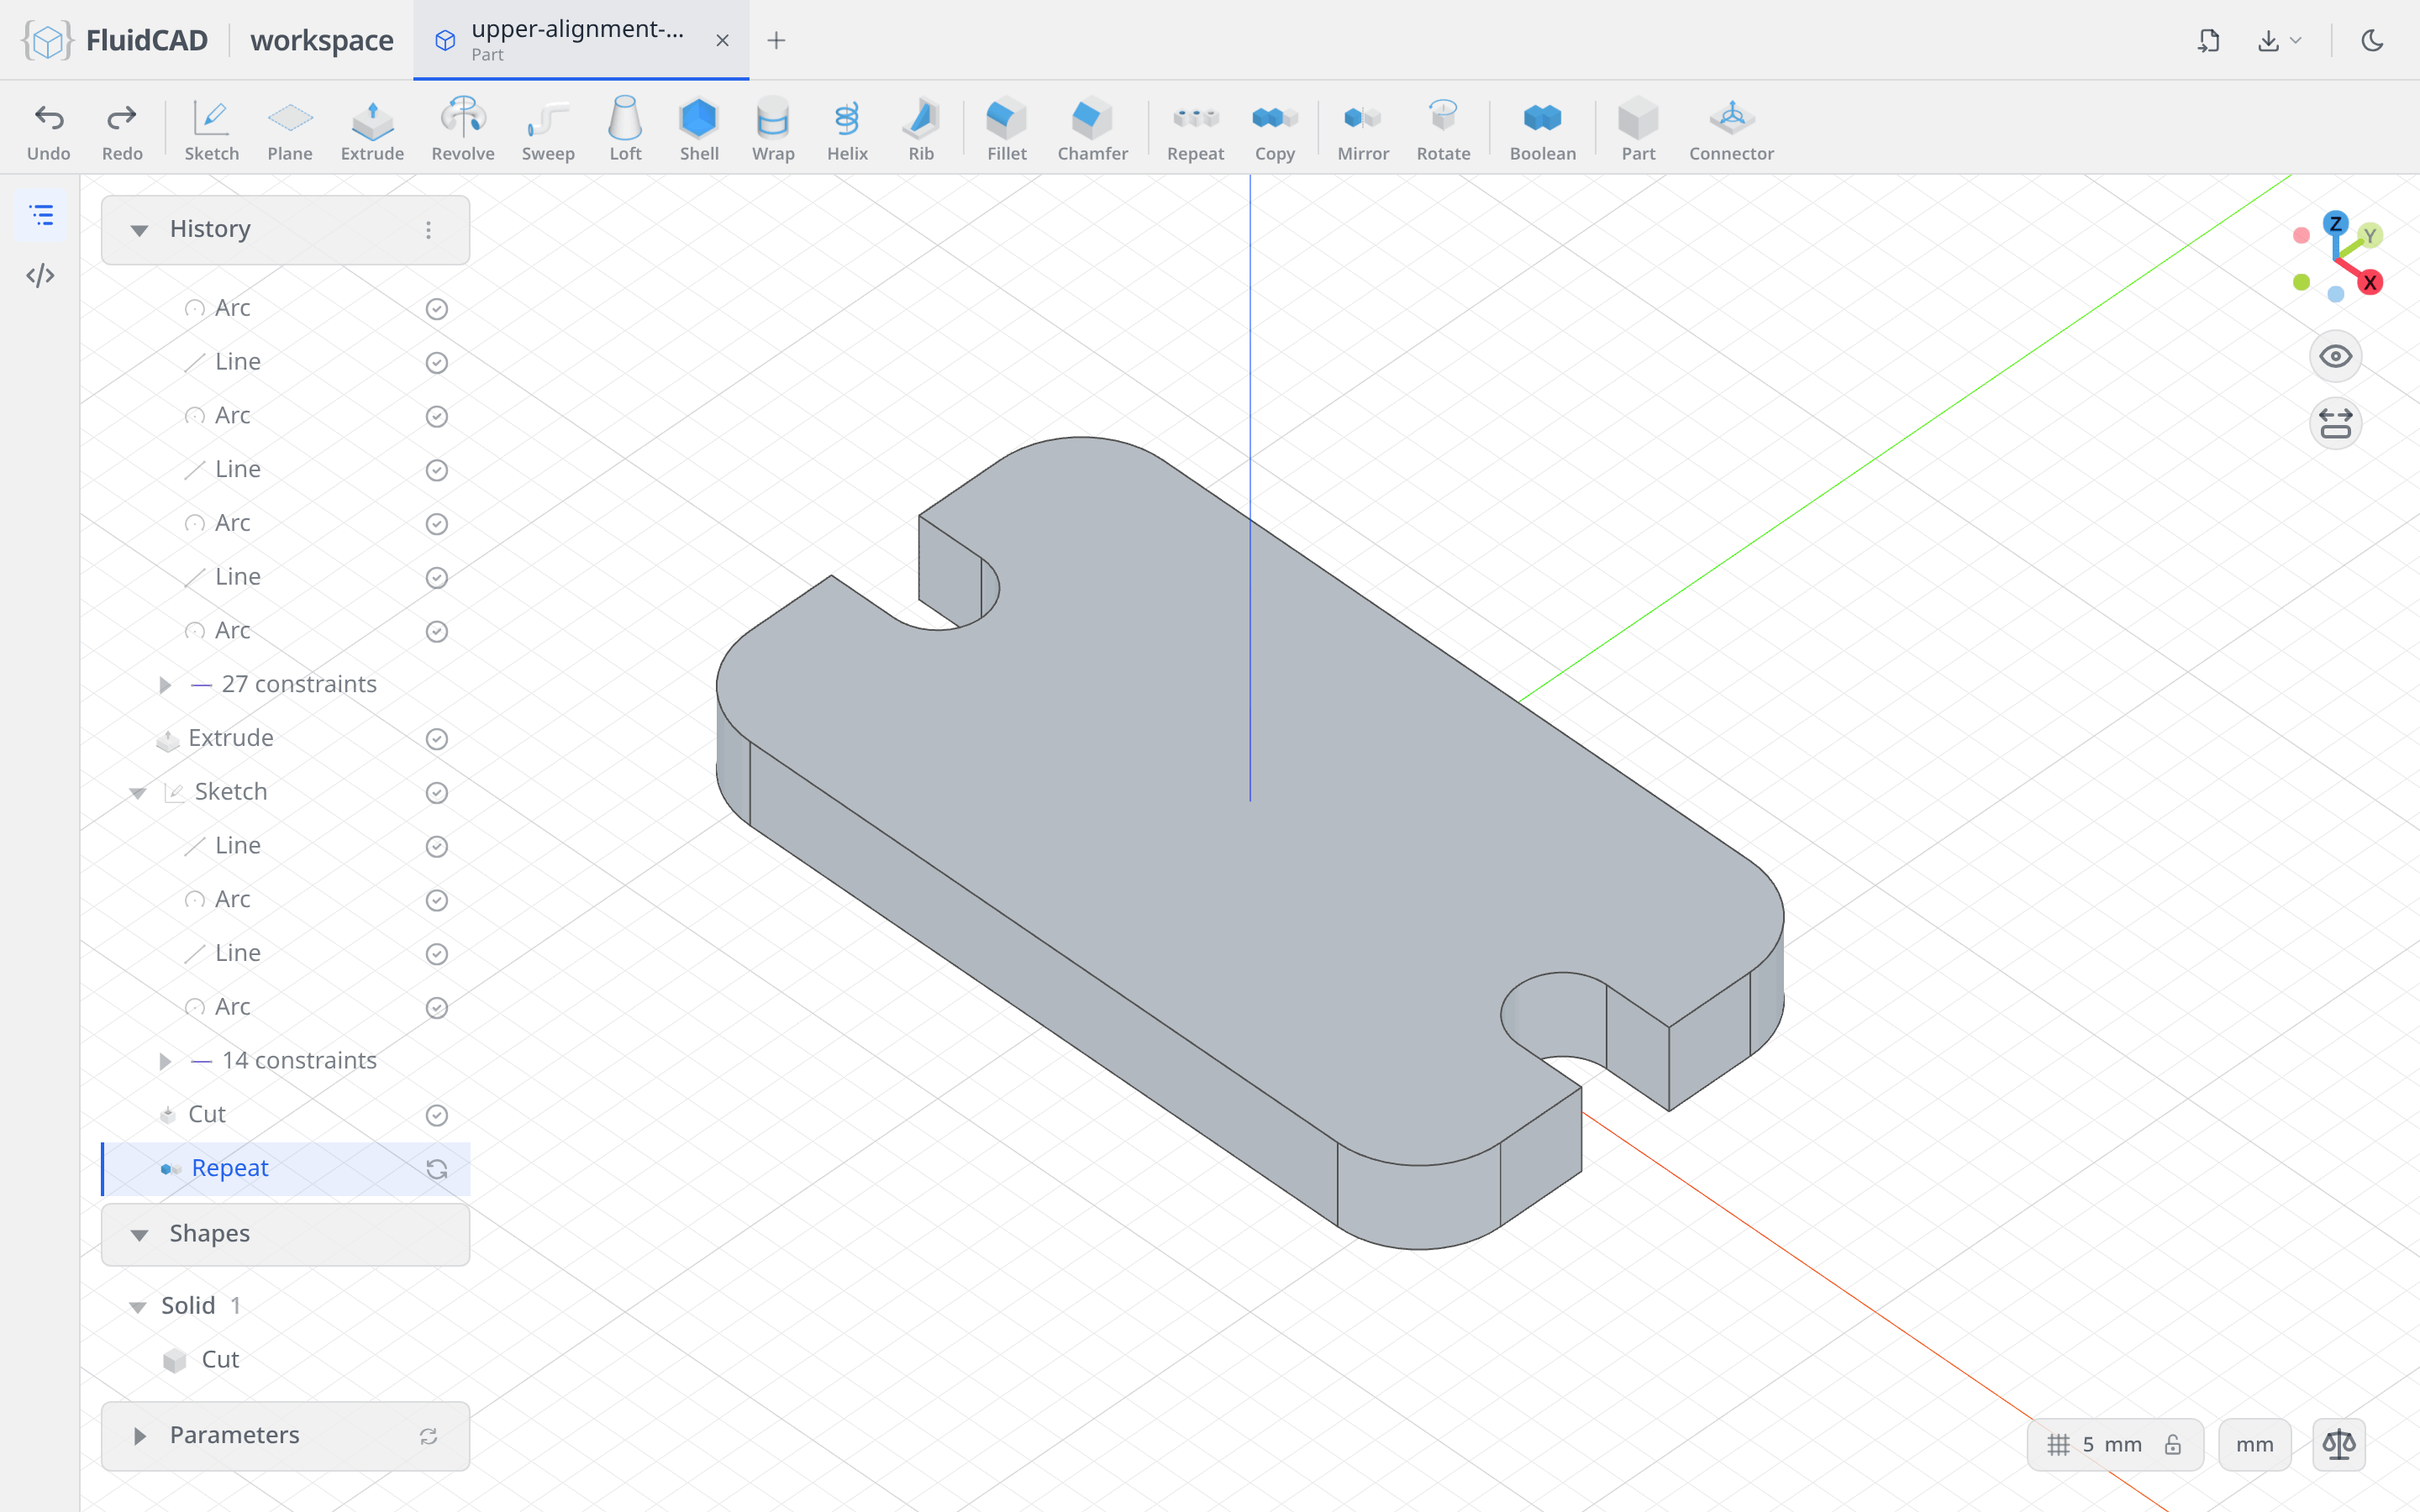This screenshot has width=2420, height=1512.
Task: Toggle dark mode moon icon
Action: 2372,40
